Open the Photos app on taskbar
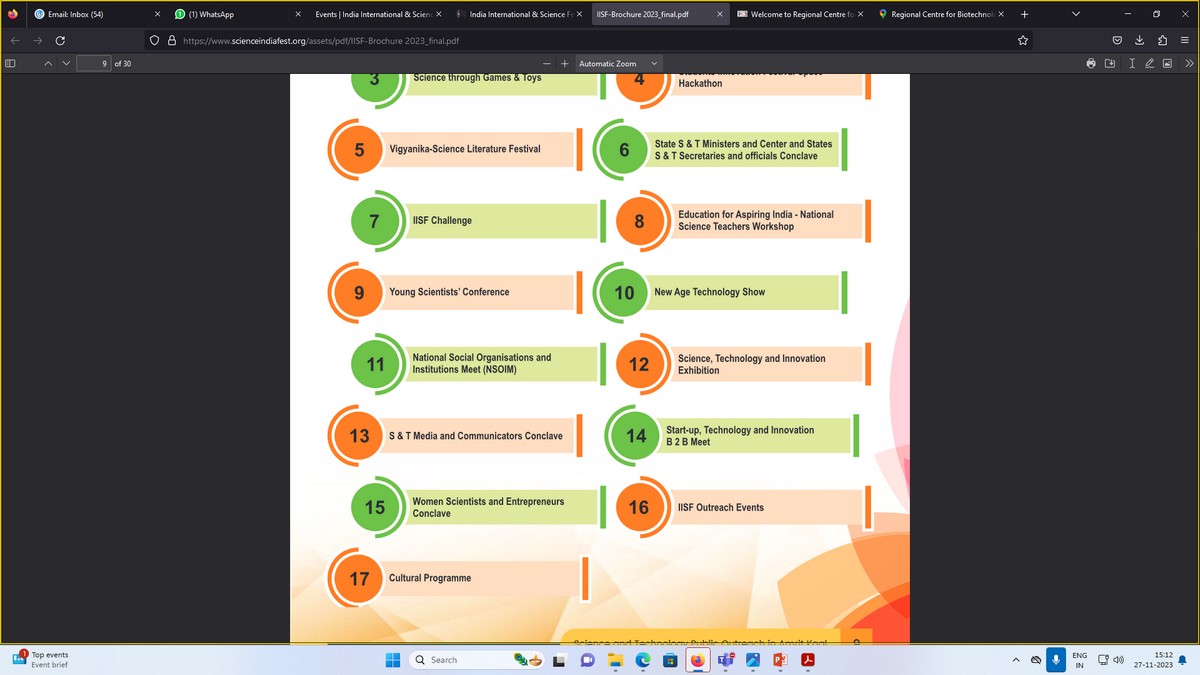Image resolution: width=1200 pixels, height=675 pixels. click(x=753, y=660)
